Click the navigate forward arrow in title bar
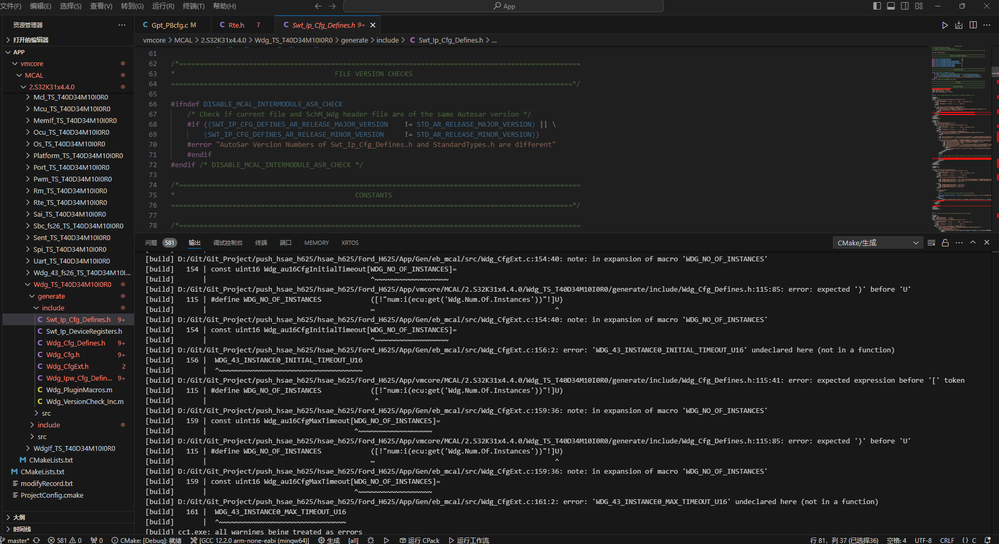The height and width of the screenshot is (544, 999). click(332, 6)
